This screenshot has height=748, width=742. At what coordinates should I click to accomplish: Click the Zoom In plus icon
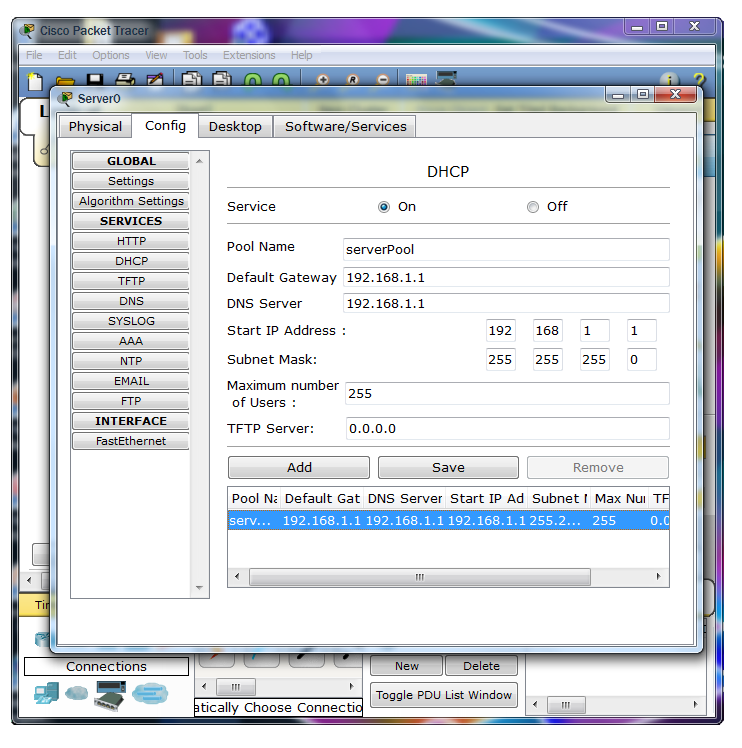(x=323, y=79)
